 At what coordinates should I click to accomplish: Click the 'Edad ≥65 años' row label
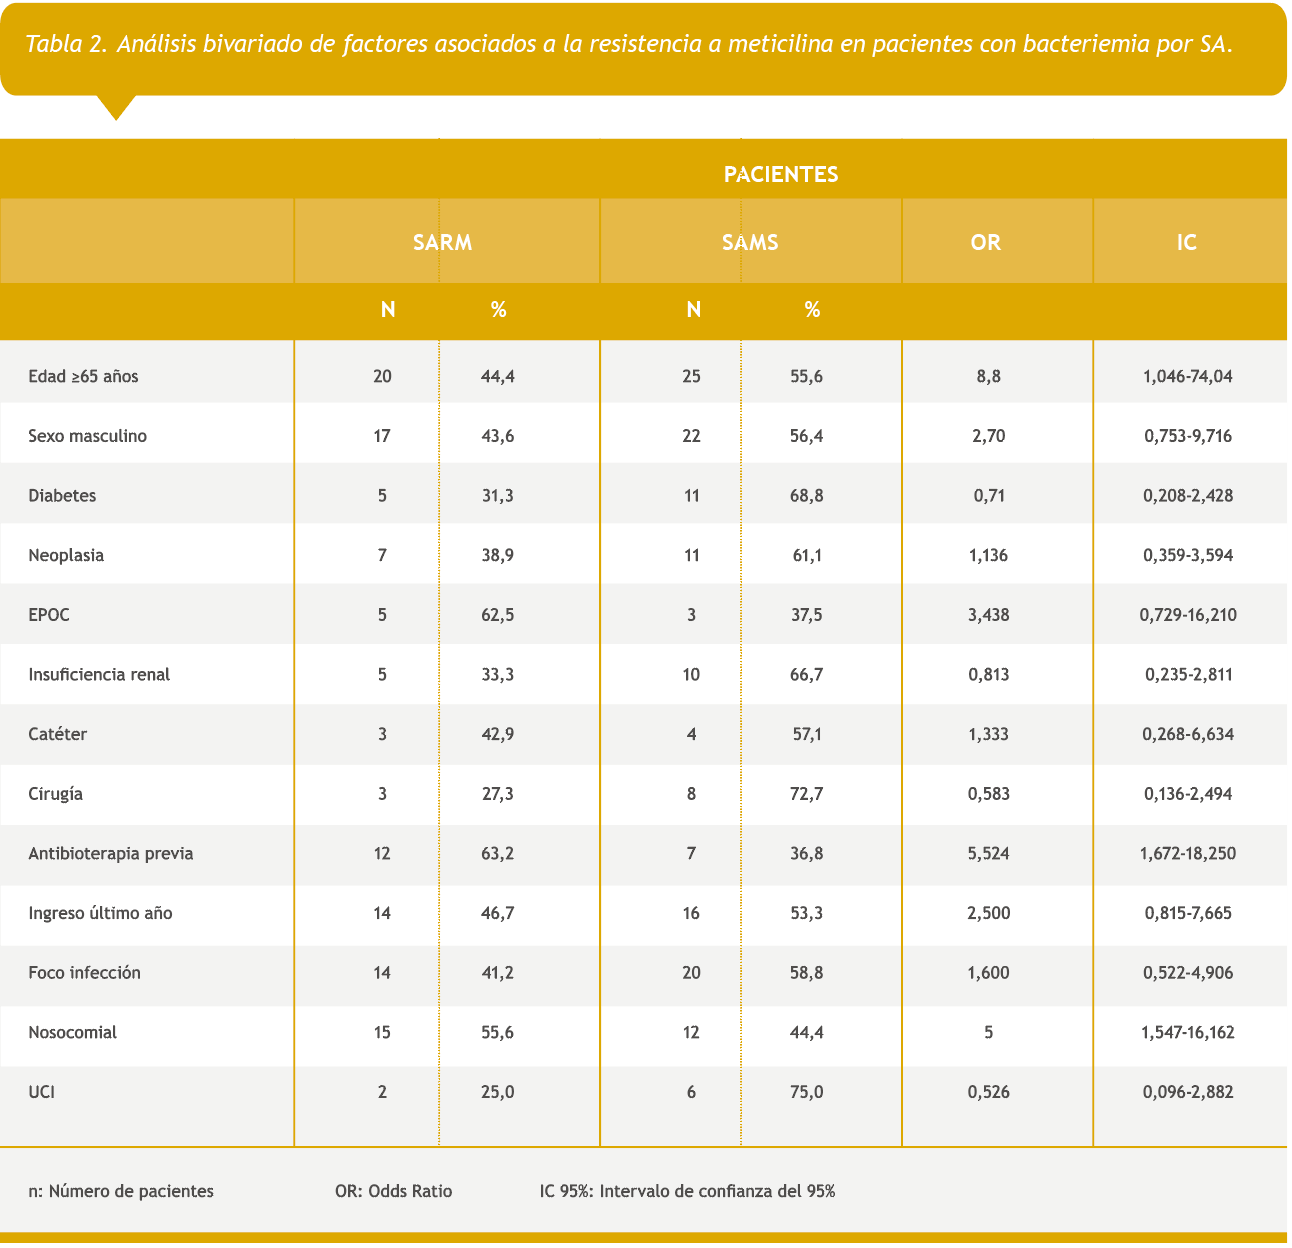[84, 377]
